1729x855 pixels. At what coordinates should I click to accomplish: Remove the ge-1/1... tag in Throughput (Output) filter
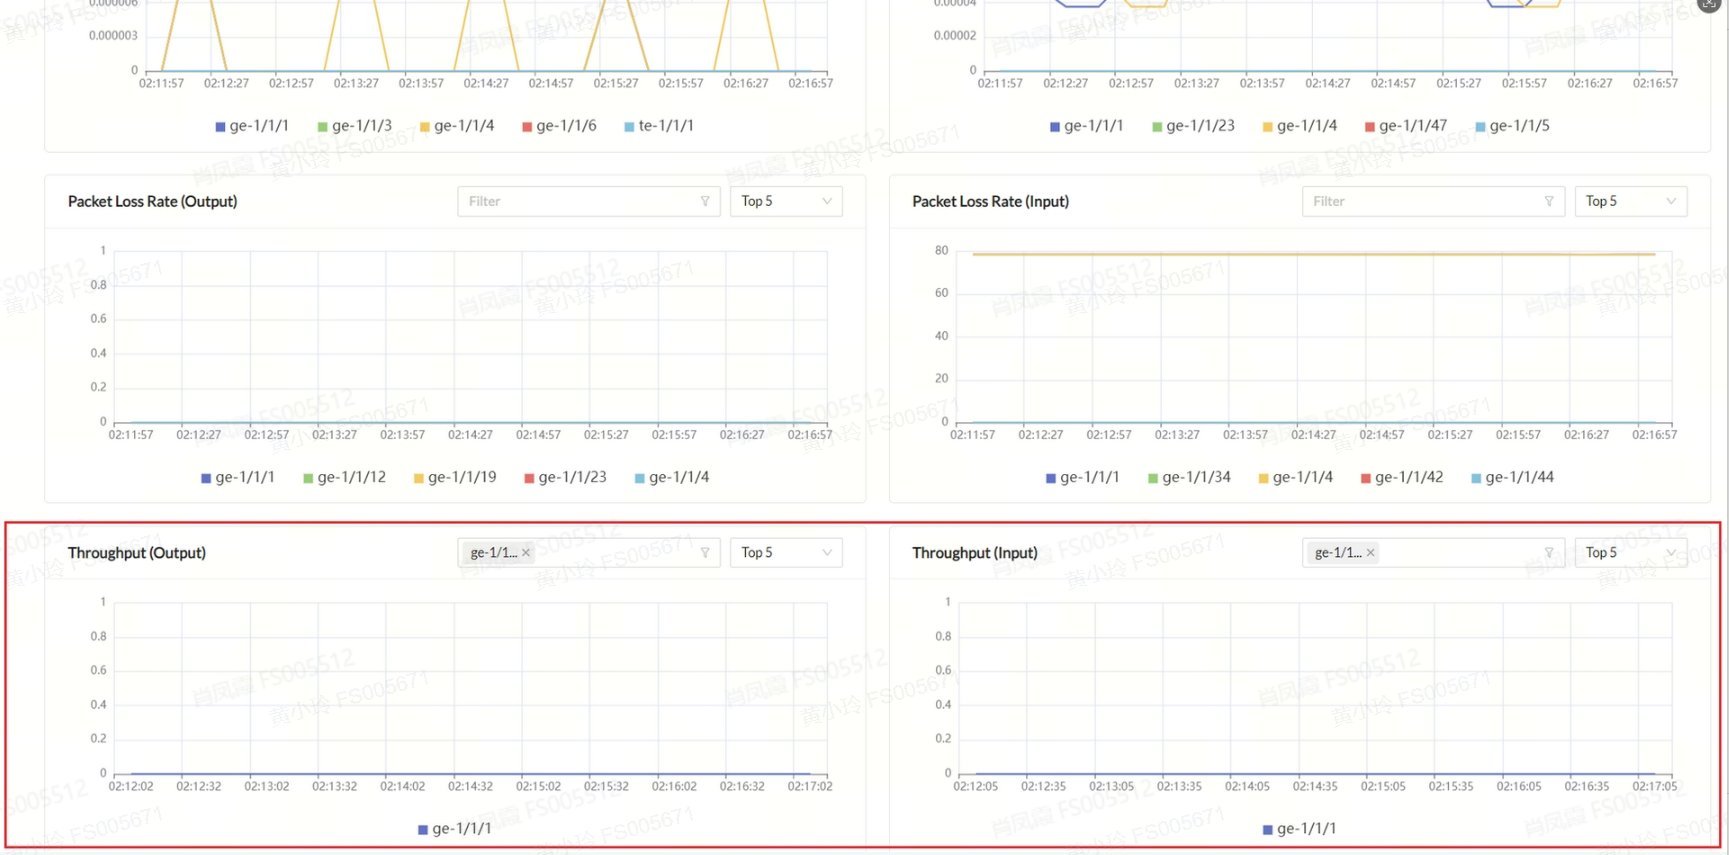(x=526, y=553)
